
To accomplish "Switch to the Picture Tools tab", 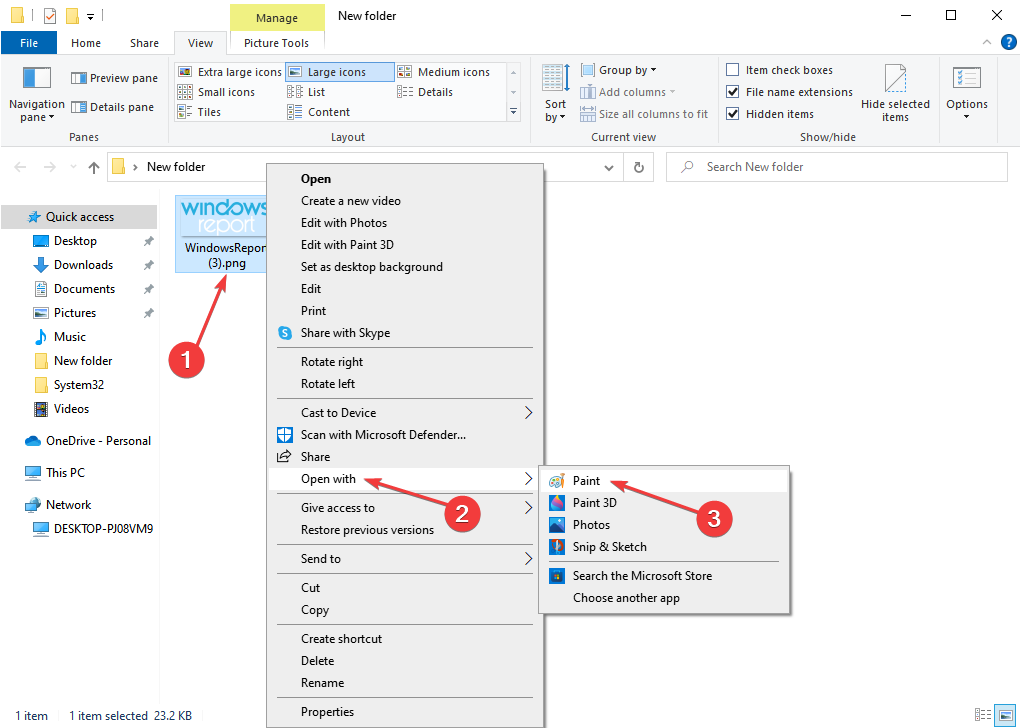I will 276,43.
